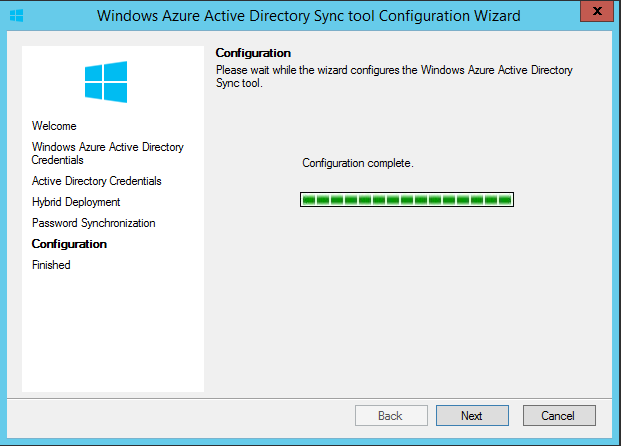Select Windows Azure Active Directory Credentials step

107,153
